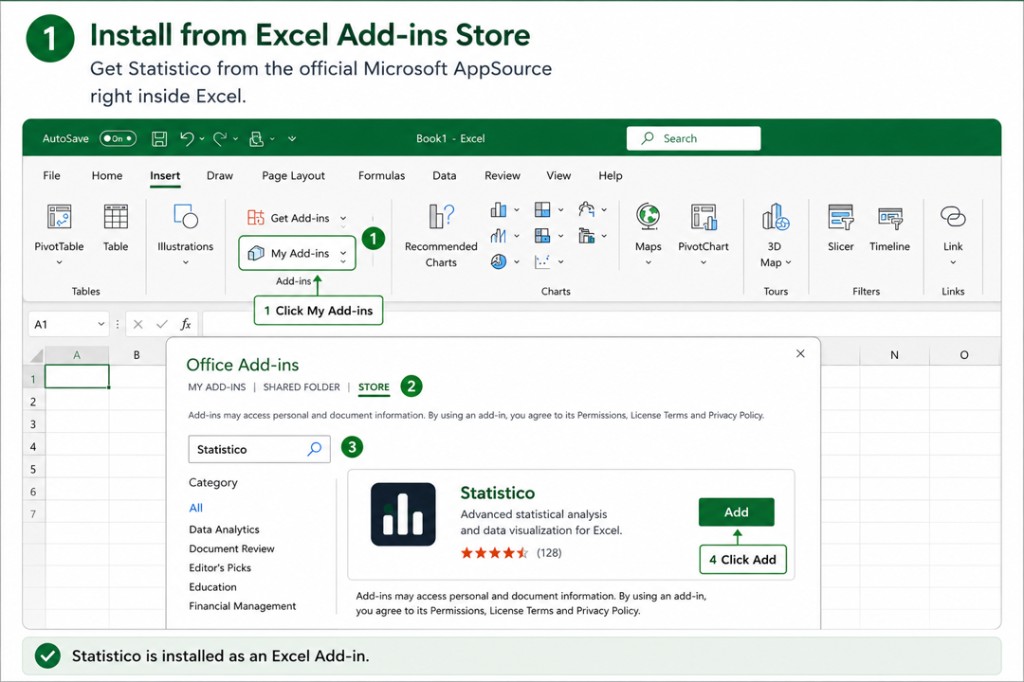Open the Review tab

tap(502, 176)
